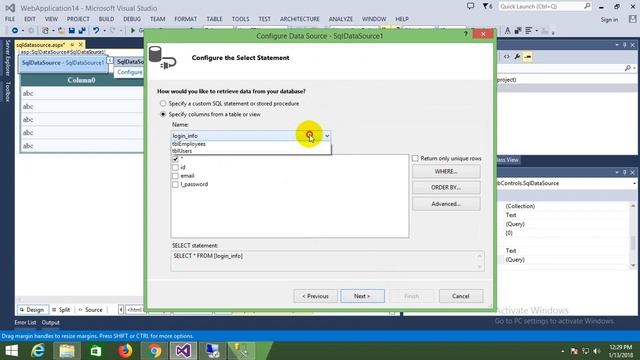Open the navigate backward dropdown arrow
The image size is (640, 360).
[22, 31]
